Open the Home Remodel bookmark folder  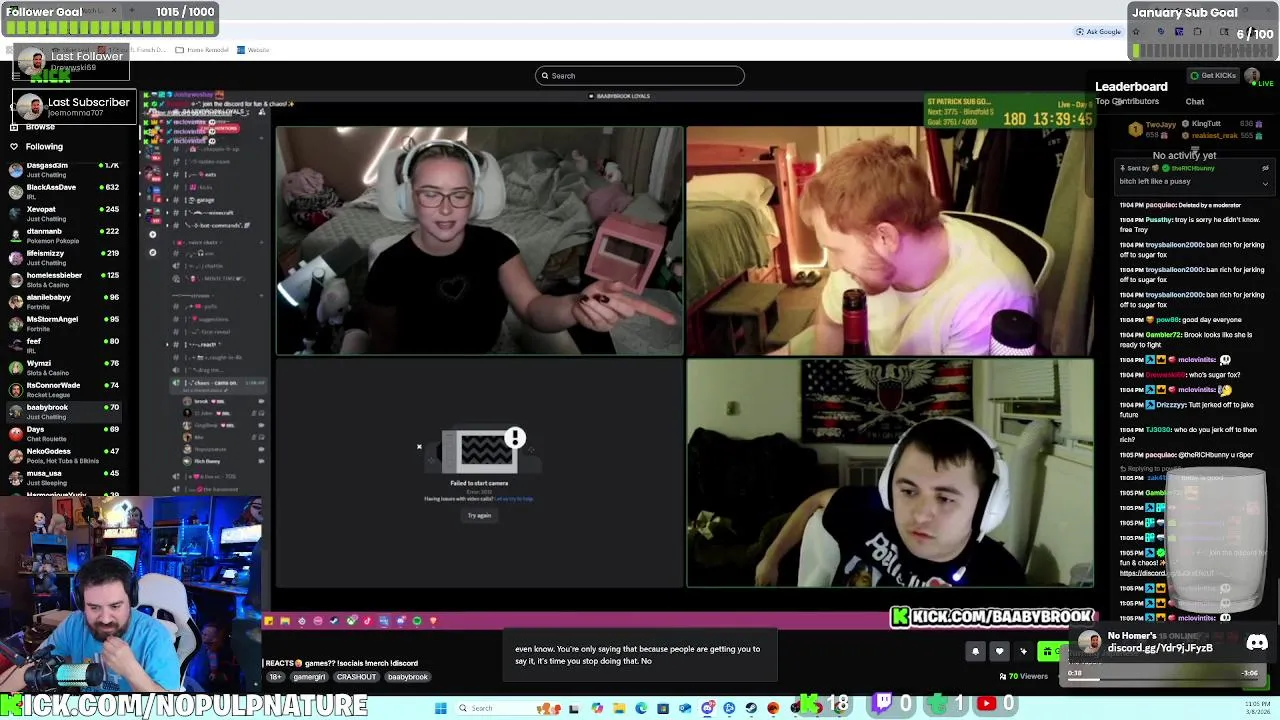click(202, 50)
